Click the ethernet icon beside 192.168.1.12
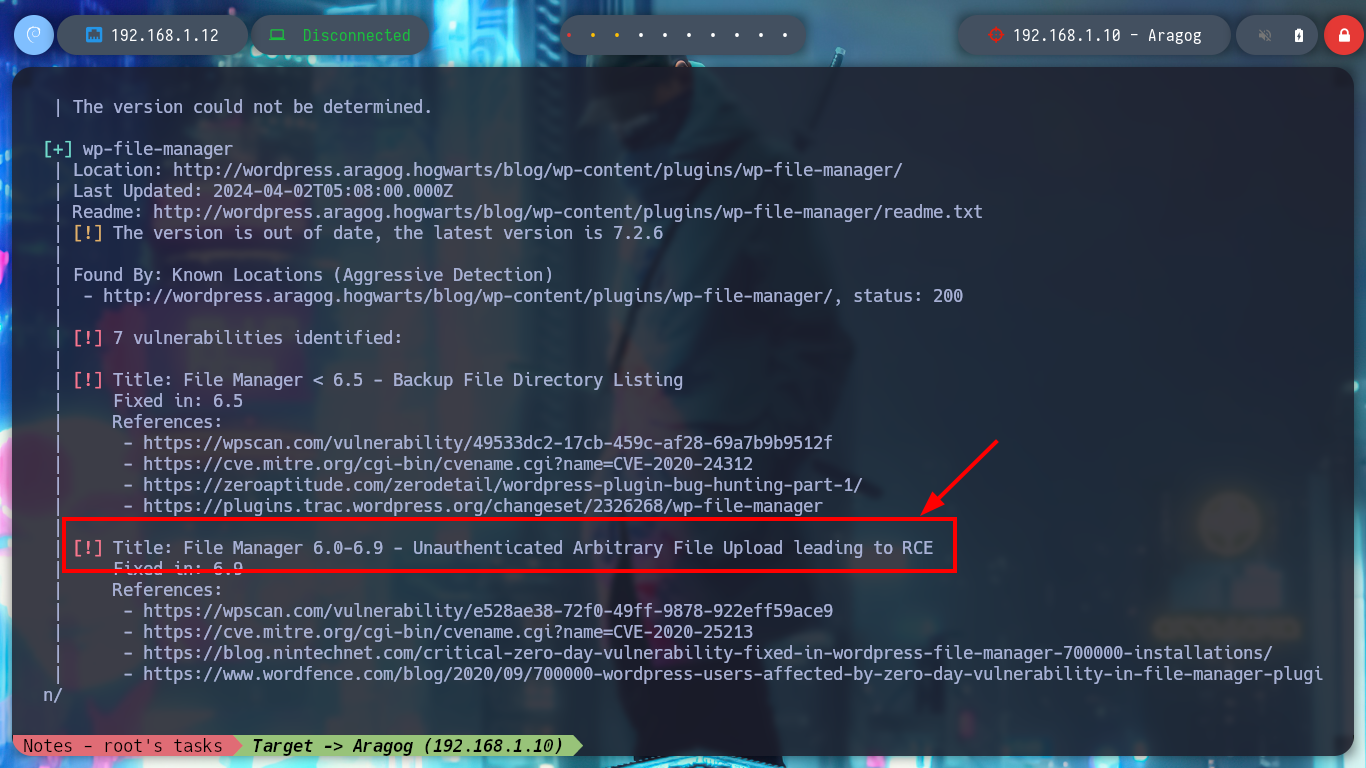Image resolution: width=1366 pixels, height=768 pixels. point(94,35)
